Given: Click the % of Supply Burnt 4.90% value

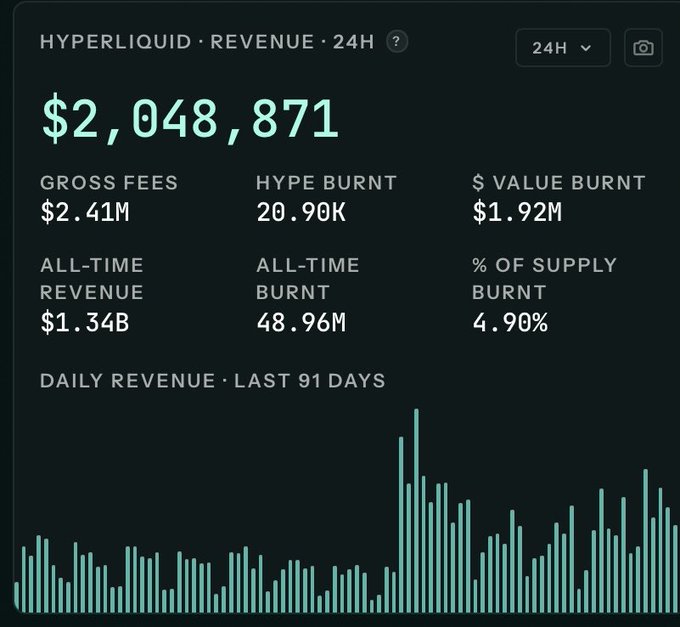Looking at the screenshot, I should (x=510, y=323).
